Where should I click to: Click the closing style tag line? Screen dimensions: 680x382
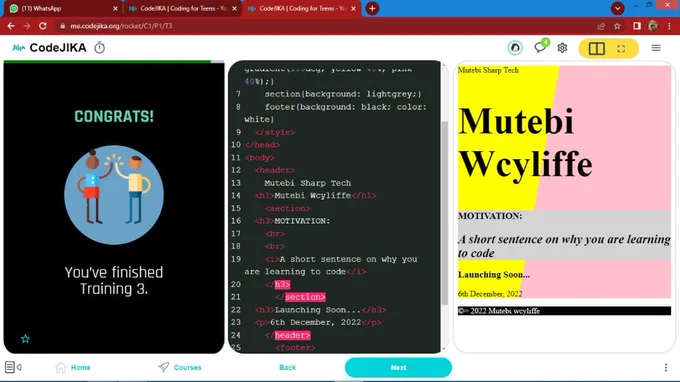click(x=275, y=132)
